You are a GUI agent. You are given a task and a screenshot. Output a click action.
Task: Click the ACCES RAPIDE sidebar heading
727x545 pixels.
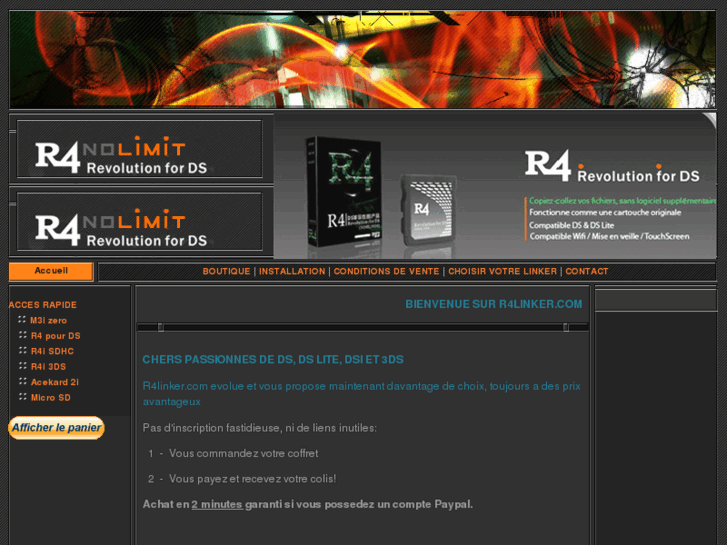tap(43, 305)
